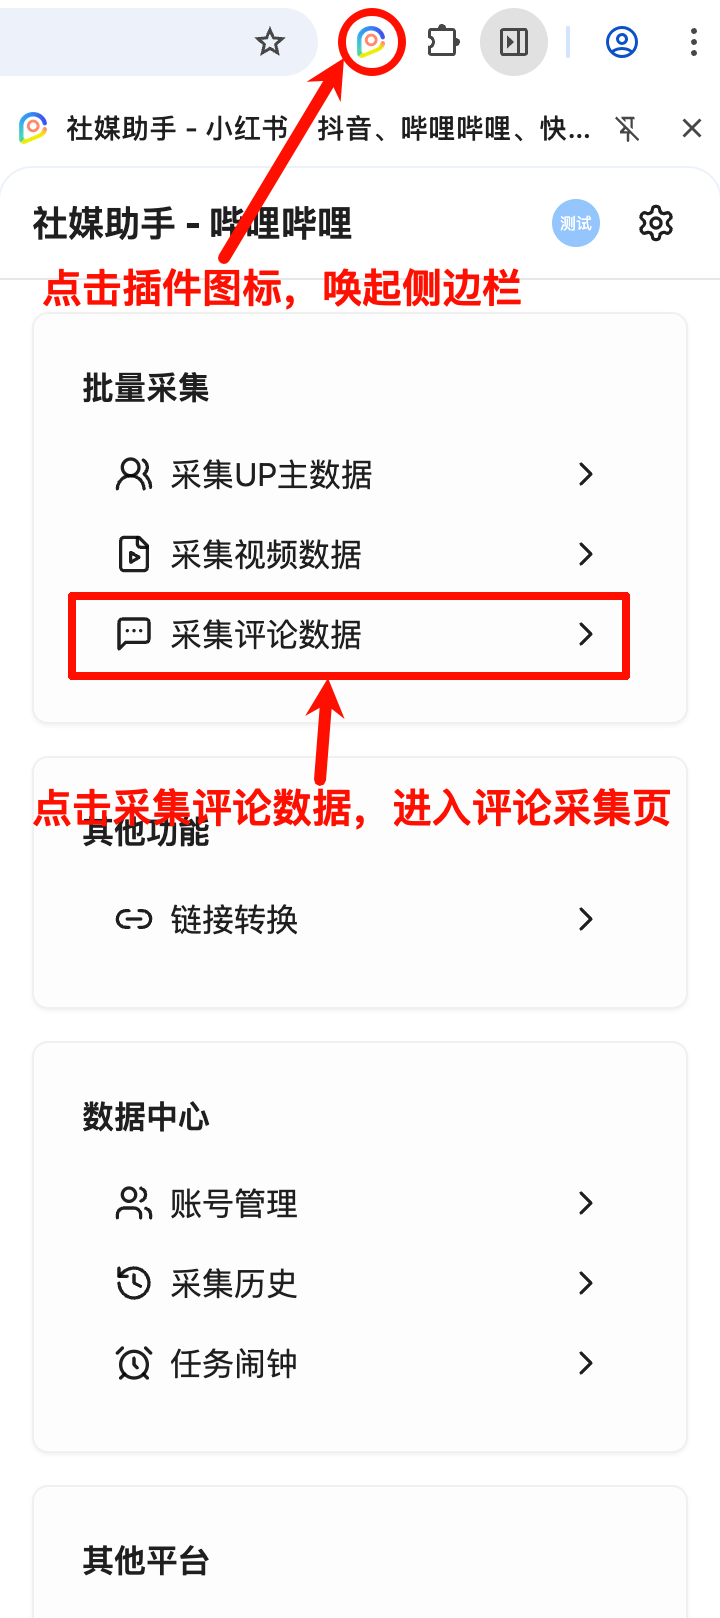The width and height of the screenshot is (720, 1618).
Task: Click the alarm clock icon for 任务闹钟
Action: [x=134, y=1363]
